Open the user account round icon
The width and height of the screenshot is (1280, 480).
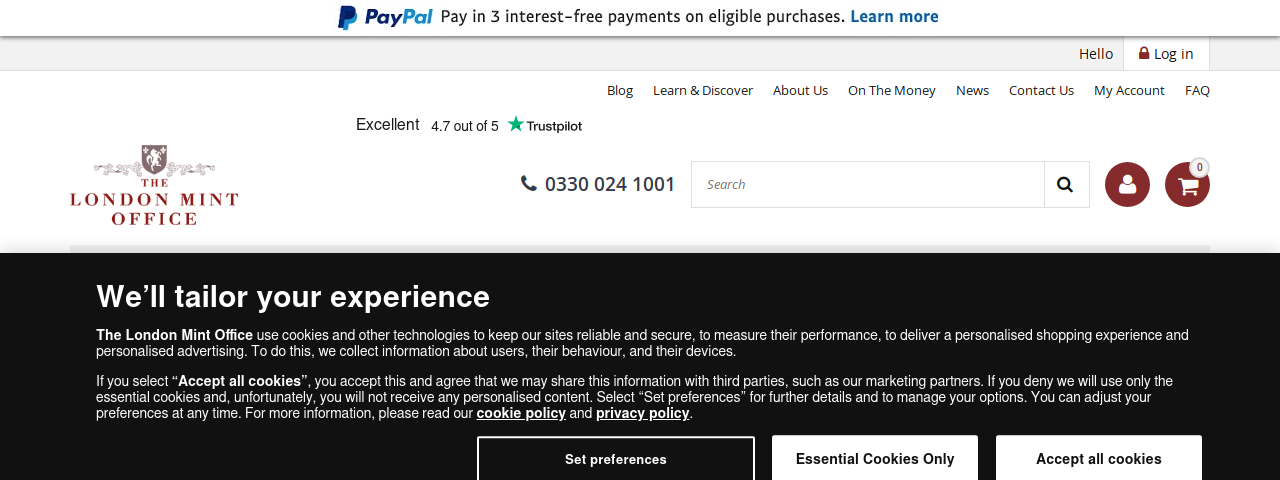click(x=1127, y=184)
